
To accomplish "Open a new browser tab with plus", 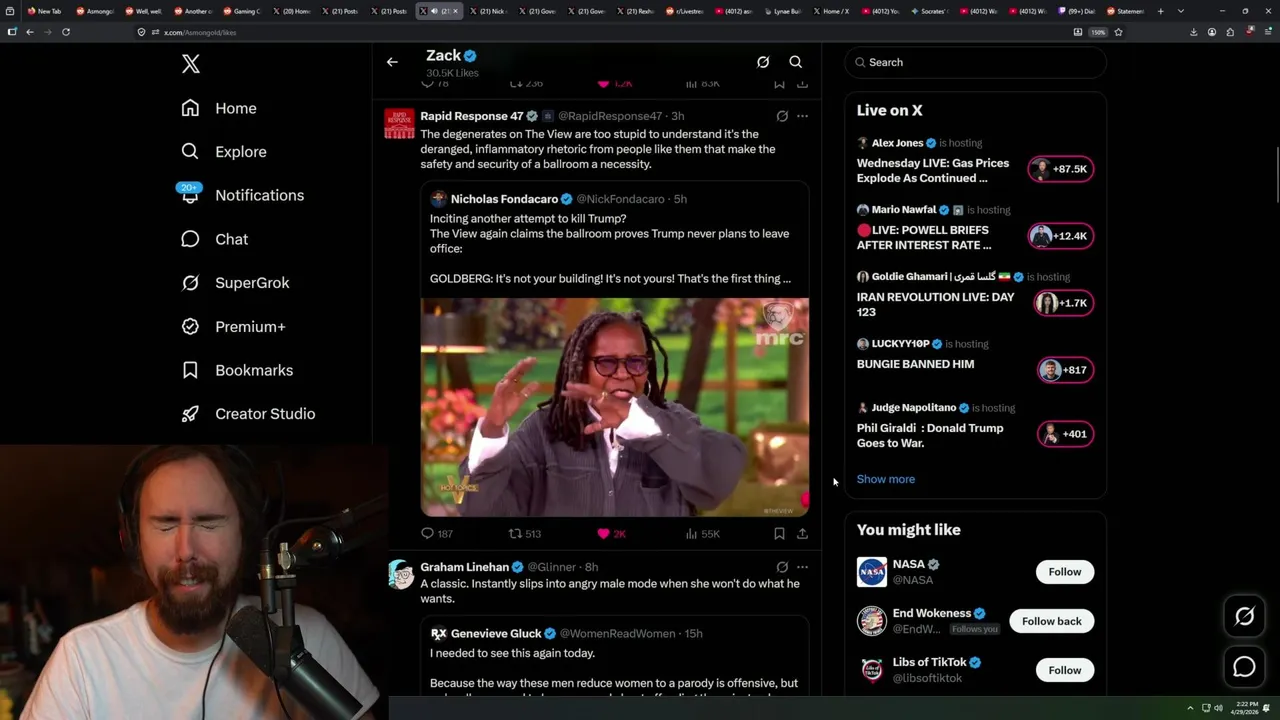I will point(1160,11).
